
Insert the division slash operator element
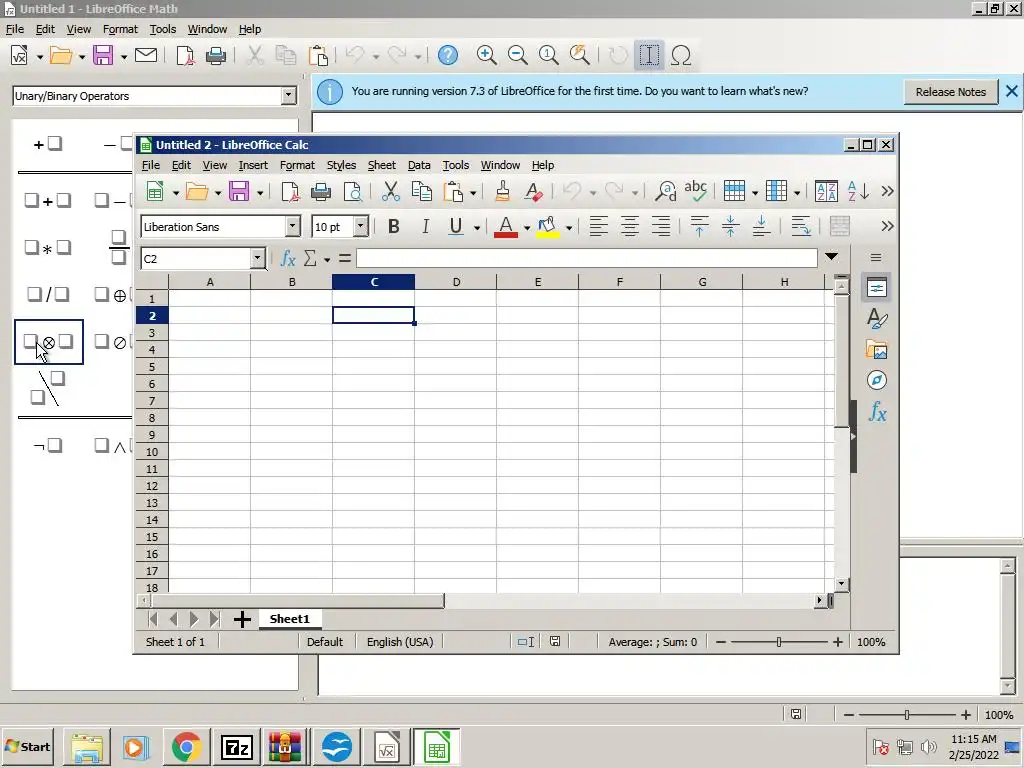(48, 295)
